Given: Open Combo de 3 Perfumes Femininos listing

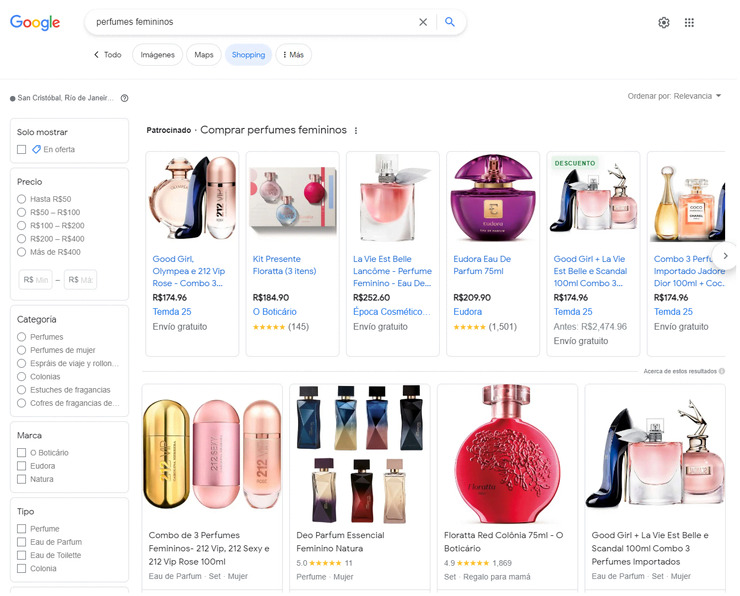Looking at the screenshot, I should pyautogui.click(x=209, y=548).
